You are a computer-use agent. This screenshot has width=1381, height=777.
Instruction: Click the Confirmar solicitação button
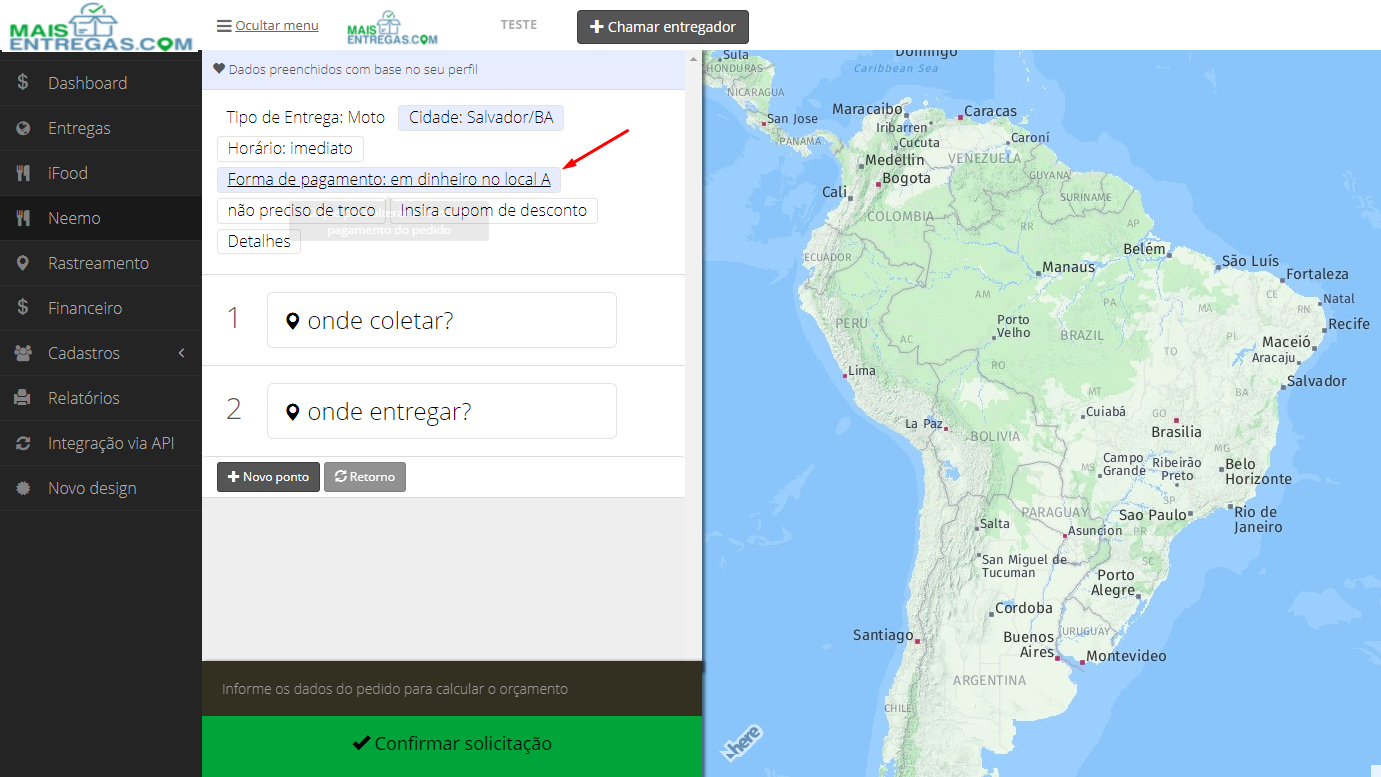click(x=452, y=744)
